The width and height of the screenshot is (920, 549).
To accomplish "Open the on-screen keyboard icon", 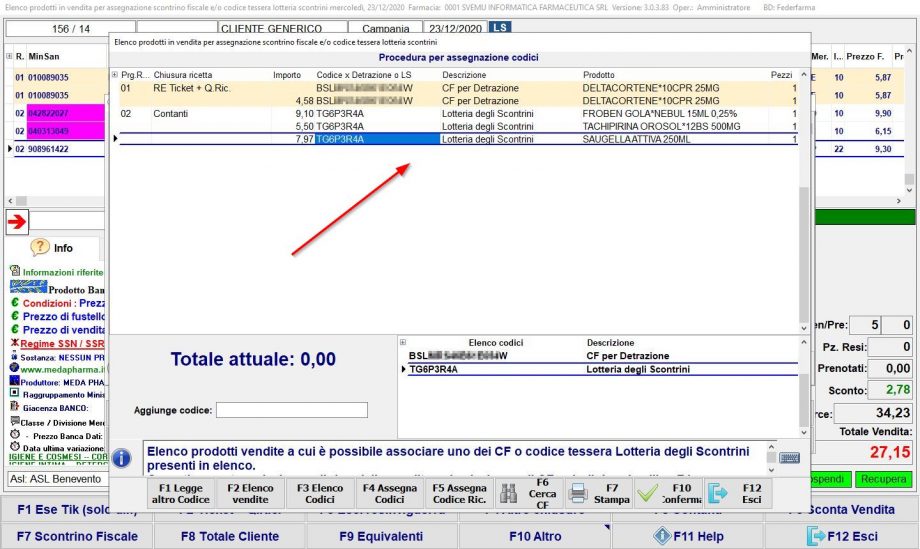I will click(x=790, y=458).
